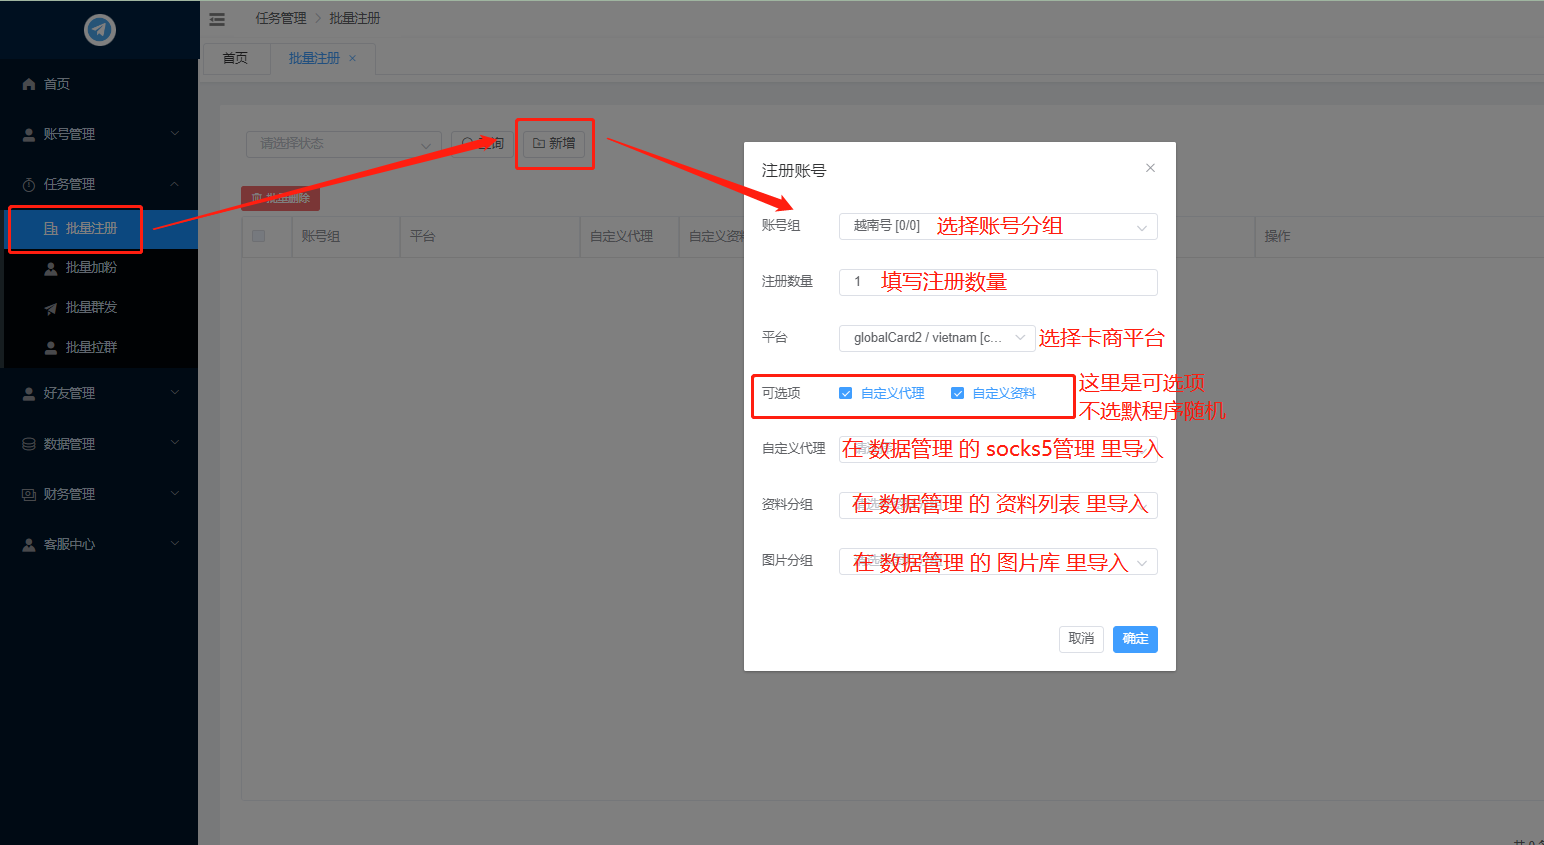Open the 账号组 dropdown showing 越南号

click(997, 227)
